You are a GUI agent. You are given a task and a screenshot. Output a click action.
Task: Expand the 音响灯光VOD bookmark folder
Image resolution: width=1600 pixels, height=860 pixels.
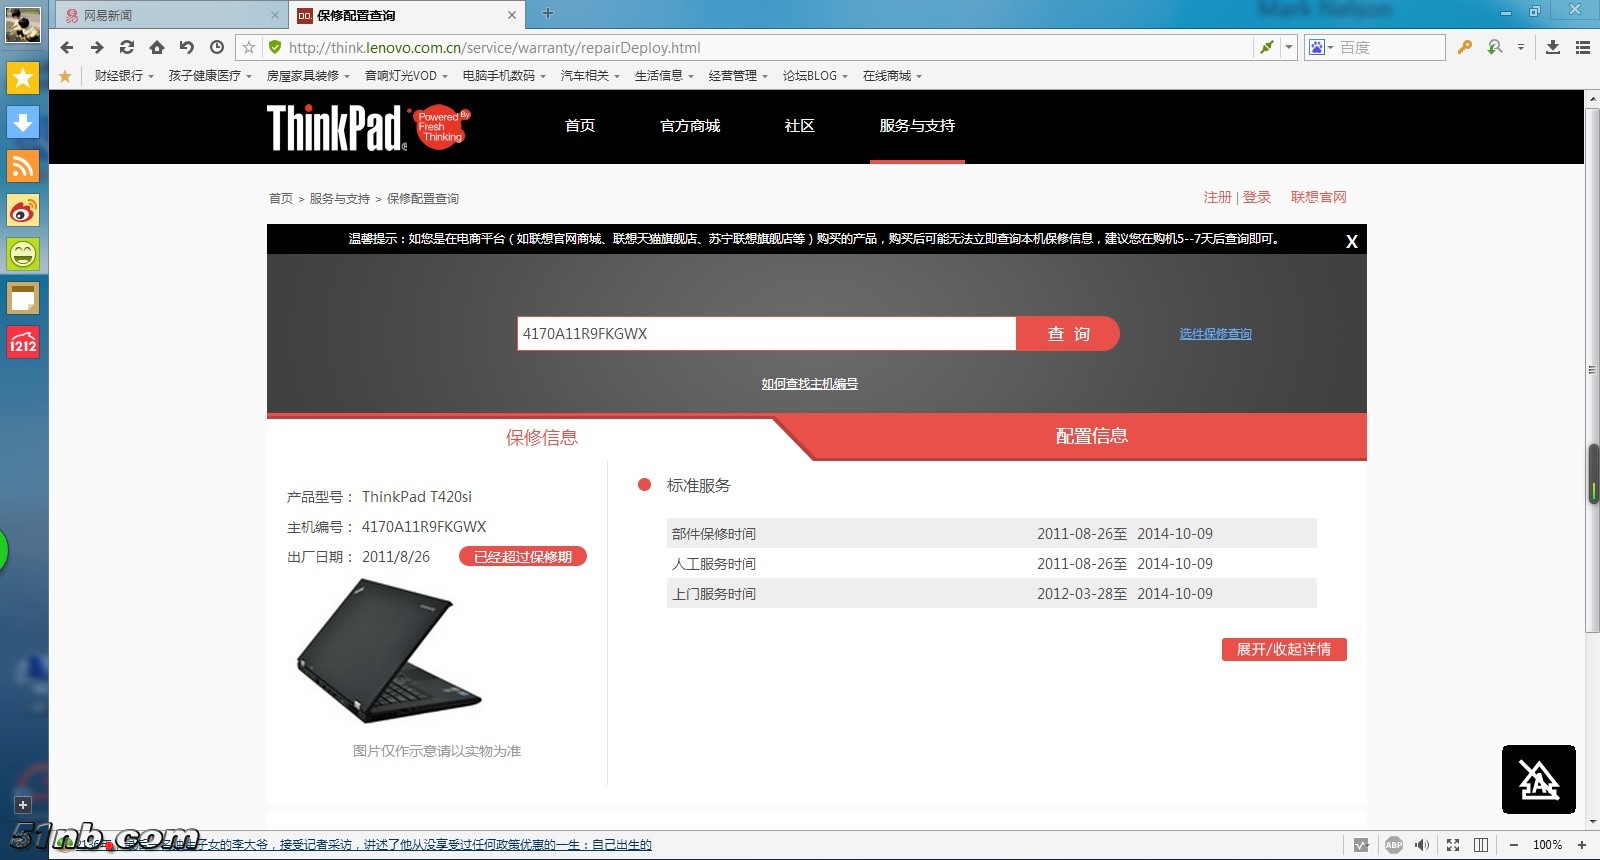click(406, 76)
